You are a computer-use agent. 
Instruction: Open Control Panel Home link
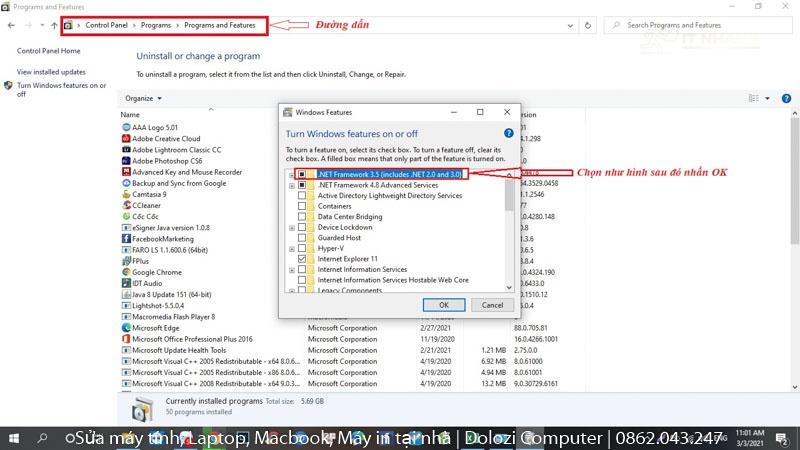[x=48, y=51]
